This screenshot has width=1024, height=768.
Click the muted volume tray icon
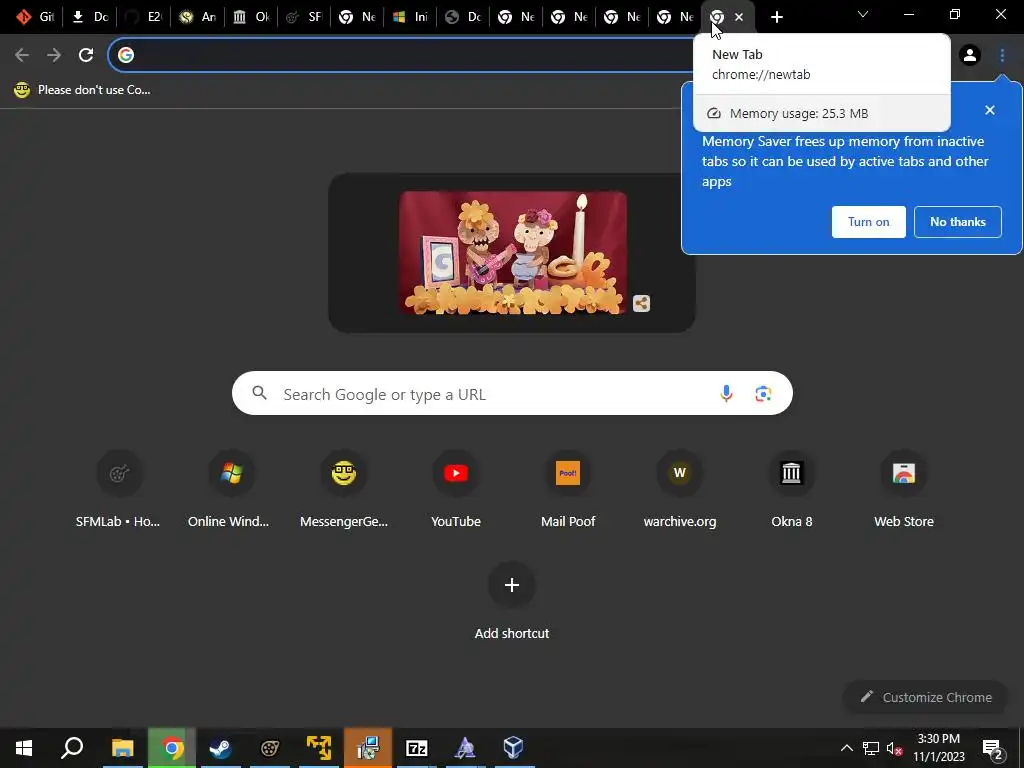(x=895, y=748)
